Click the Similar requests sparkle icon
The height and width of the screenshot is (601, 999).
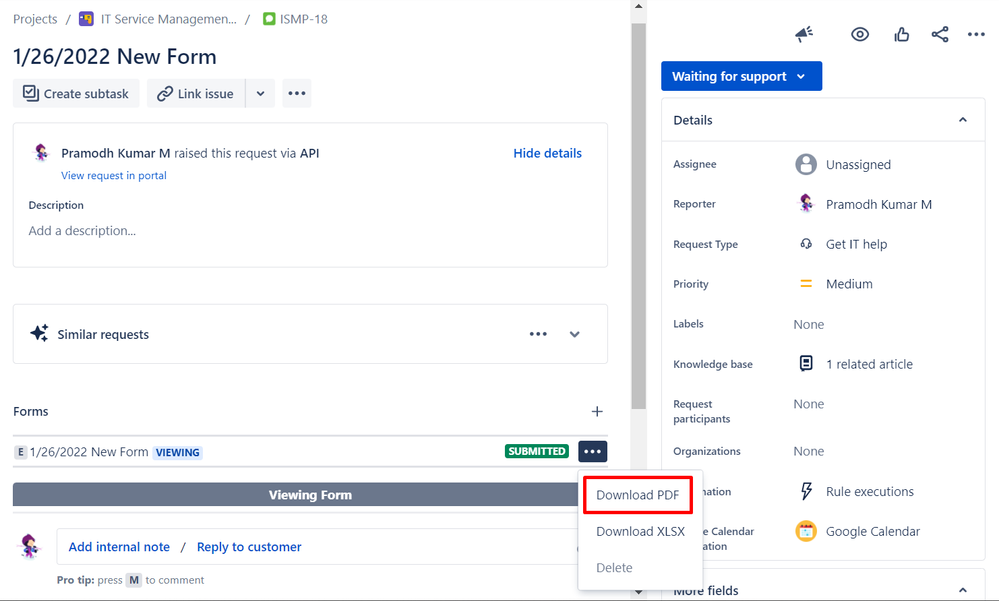(x=39, y=333)
